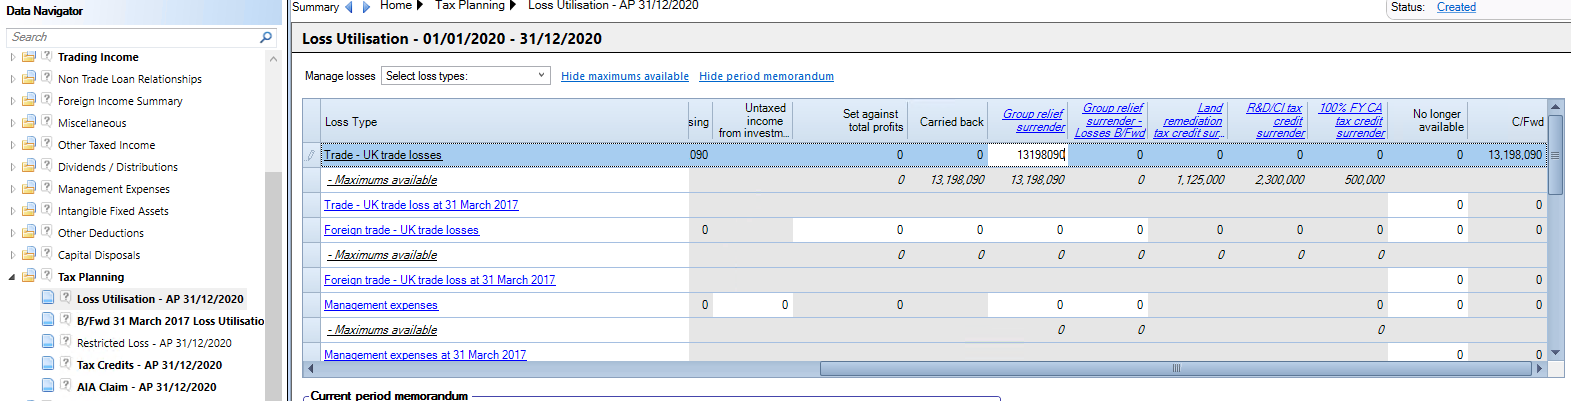Click the help icon beside Loss Utilisation node
This screenshot has height=401, width=1571.
click(65, 298)
